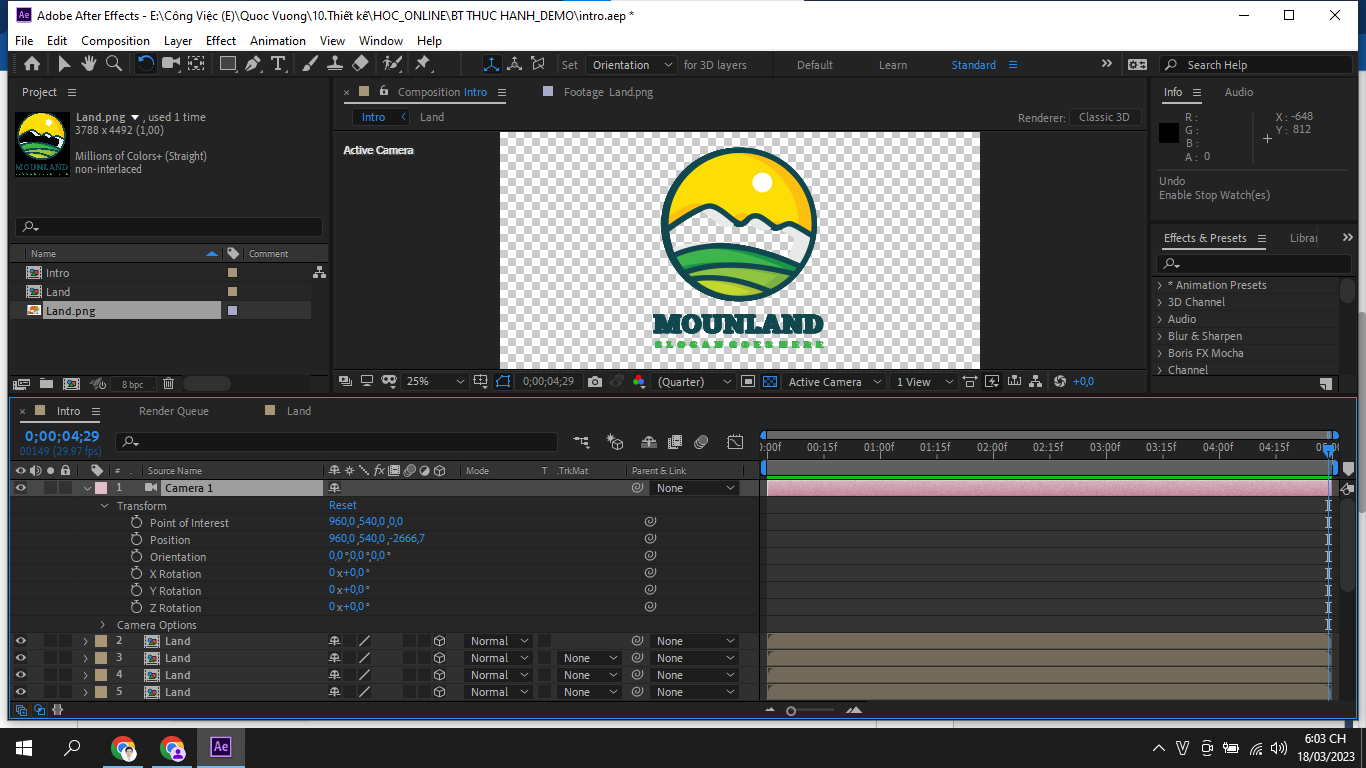Delete selected item with trash icon
This screenshot has width=1366, height=768.
click(168, 383)
